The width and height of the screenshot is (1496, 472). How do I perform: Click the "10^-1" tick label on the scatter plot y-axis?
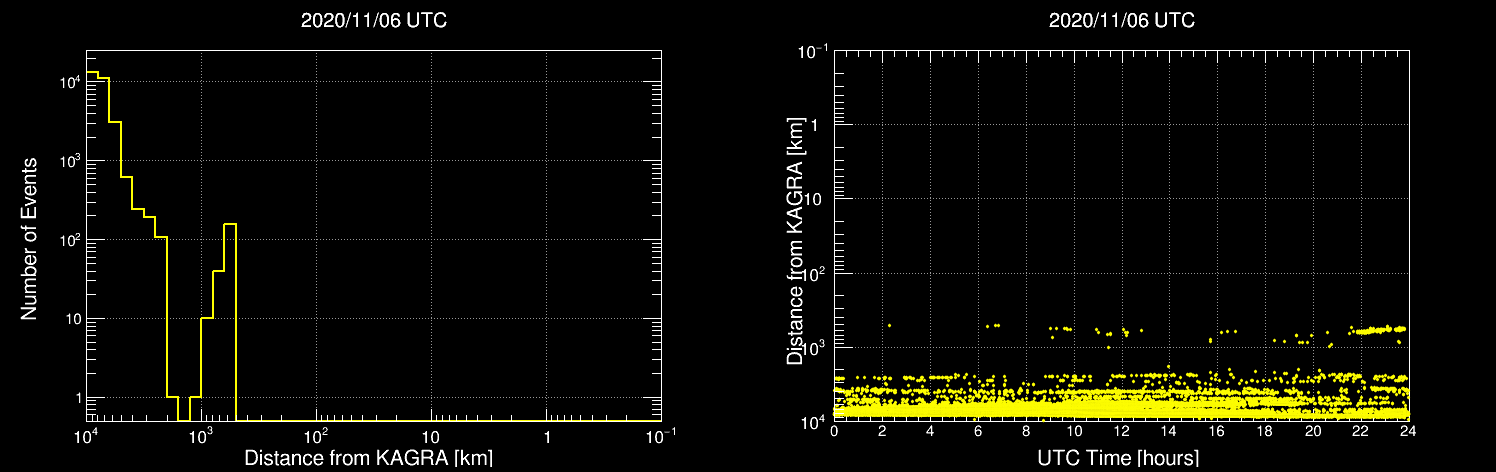[813, 50]
